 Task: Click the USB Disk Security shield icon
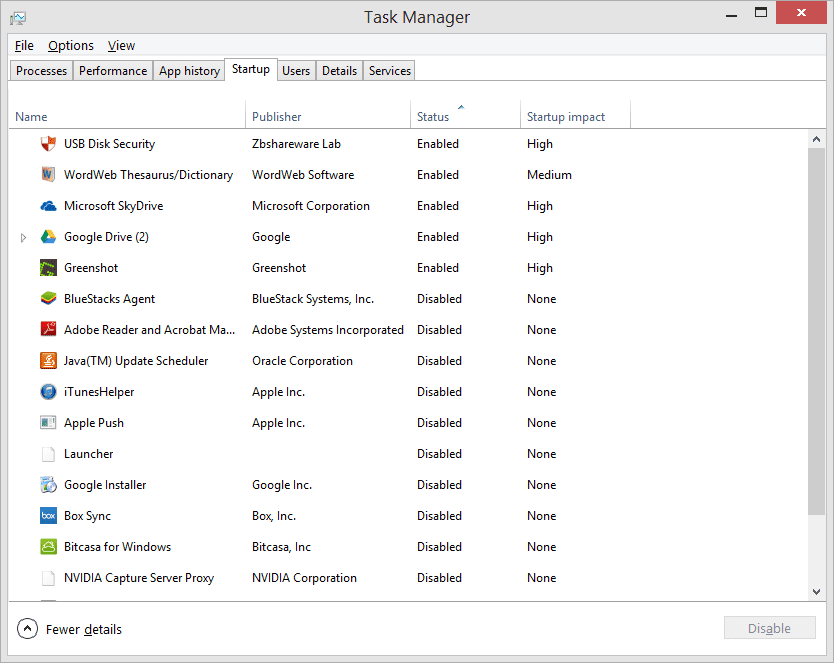tap(48, 144)
